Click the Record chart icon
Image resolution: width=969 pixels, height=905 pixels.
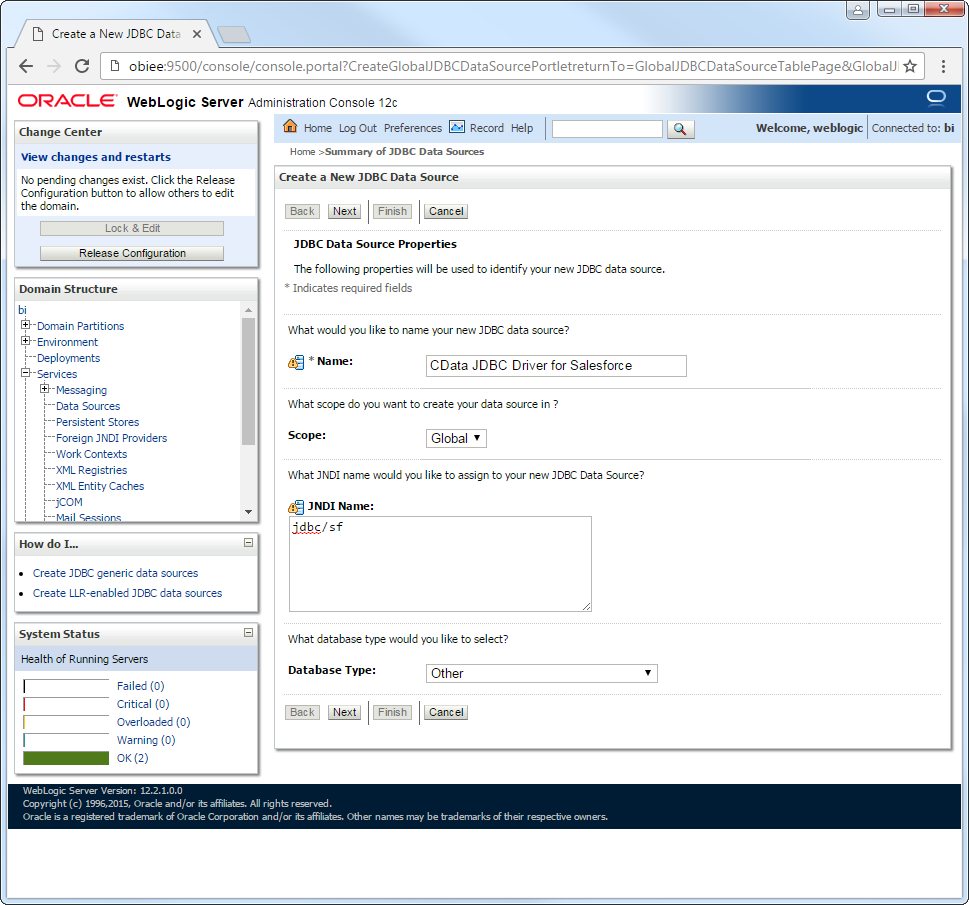click(457, 127)
